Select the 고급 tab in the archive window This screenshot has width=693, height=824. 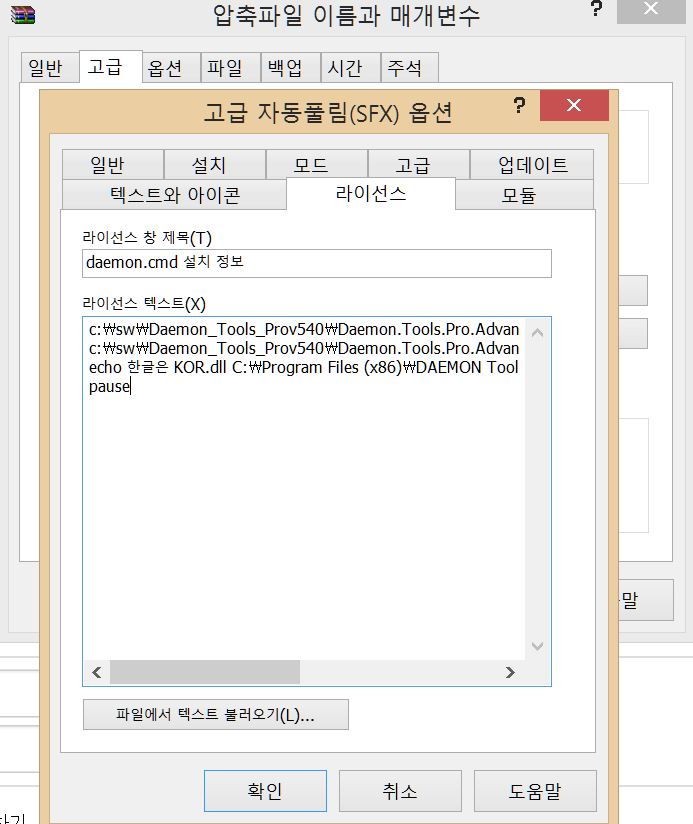pos(110,66)
